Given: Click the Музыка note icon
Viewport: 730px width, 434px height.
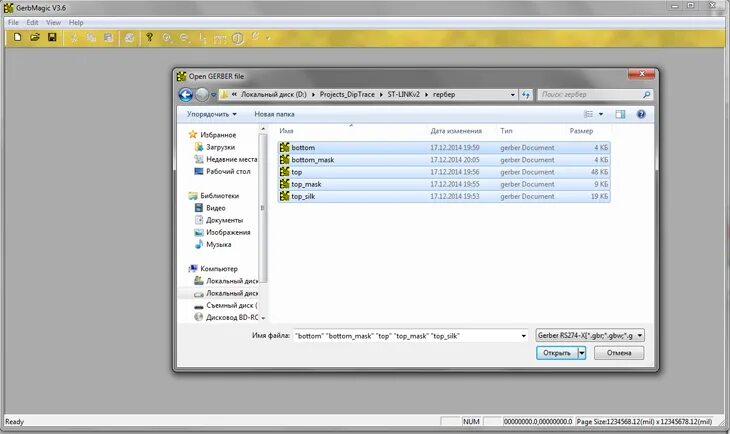Looking at the screenshot, I should tap(199, 244).
